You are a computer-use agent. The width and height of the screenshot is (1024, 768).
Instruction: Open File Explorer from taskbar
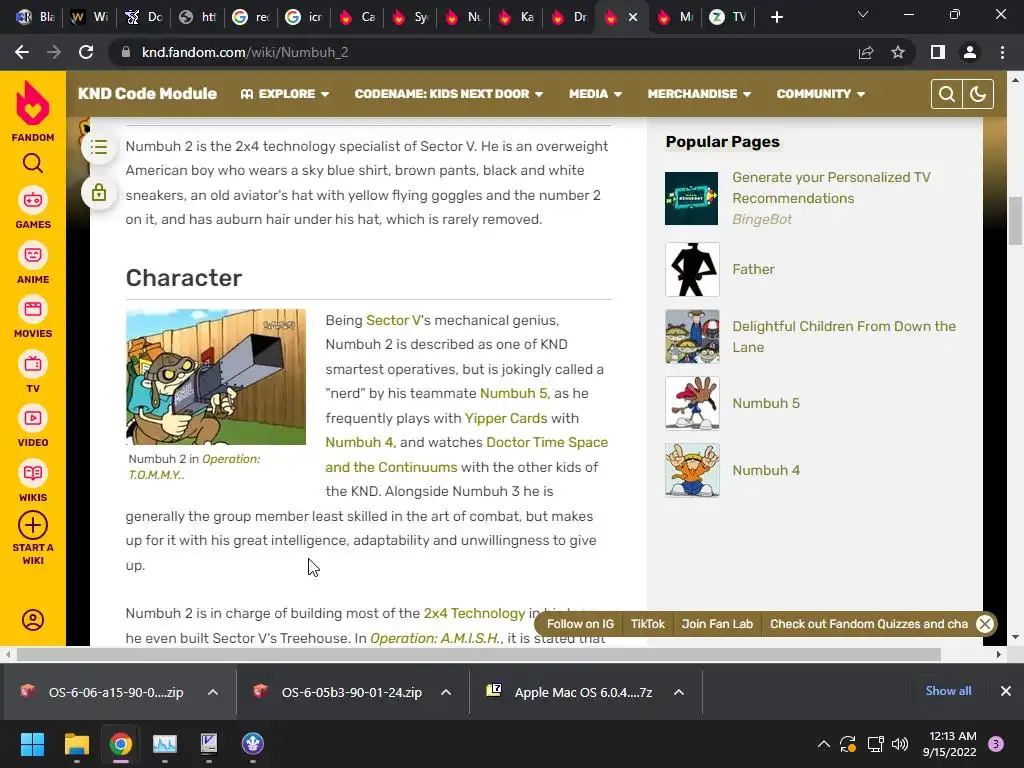[76, 743]
